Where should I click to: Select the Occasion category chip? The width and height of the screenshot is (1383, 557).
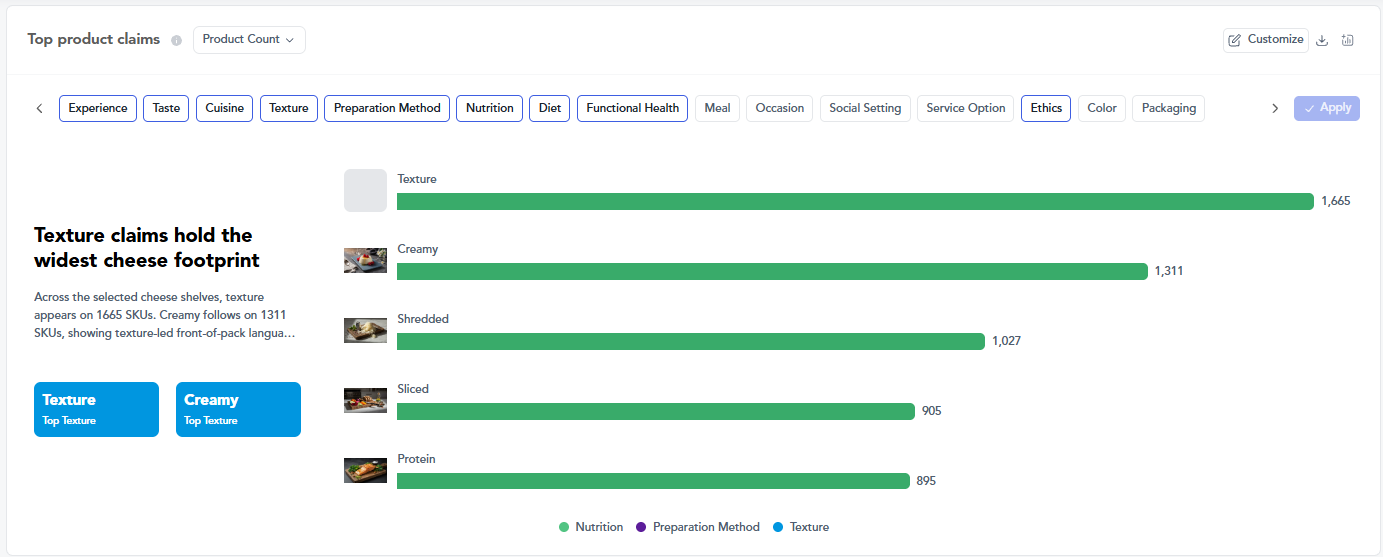(x=780, y=108)
